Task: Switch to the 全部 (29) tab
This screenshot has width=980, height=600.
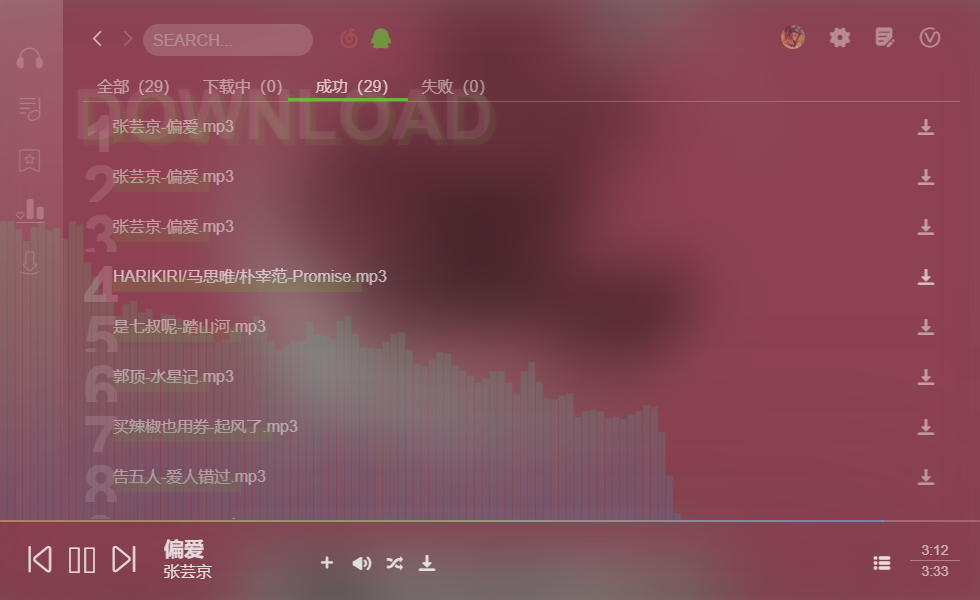Action: pos(133,86)
